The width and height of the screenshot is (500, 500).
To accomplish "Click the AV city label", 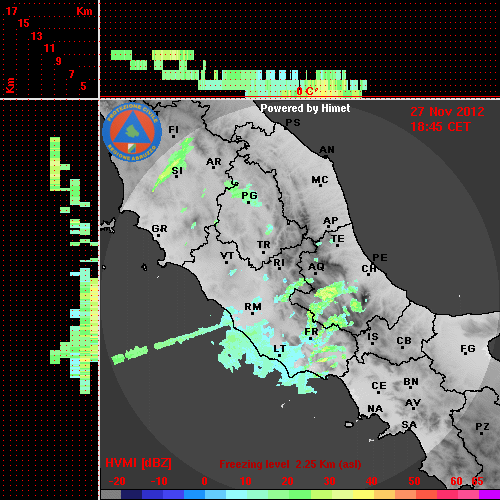I will 413,403.
